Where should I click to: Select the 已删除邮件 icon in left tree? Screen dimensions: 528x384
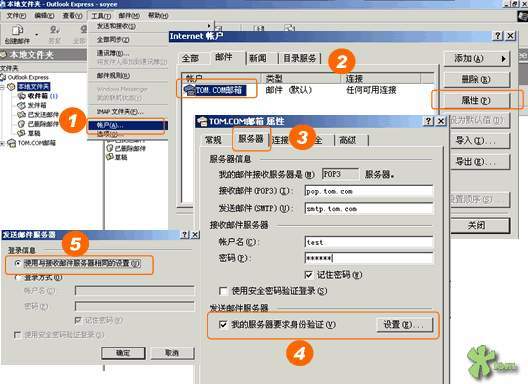[22, 124]
